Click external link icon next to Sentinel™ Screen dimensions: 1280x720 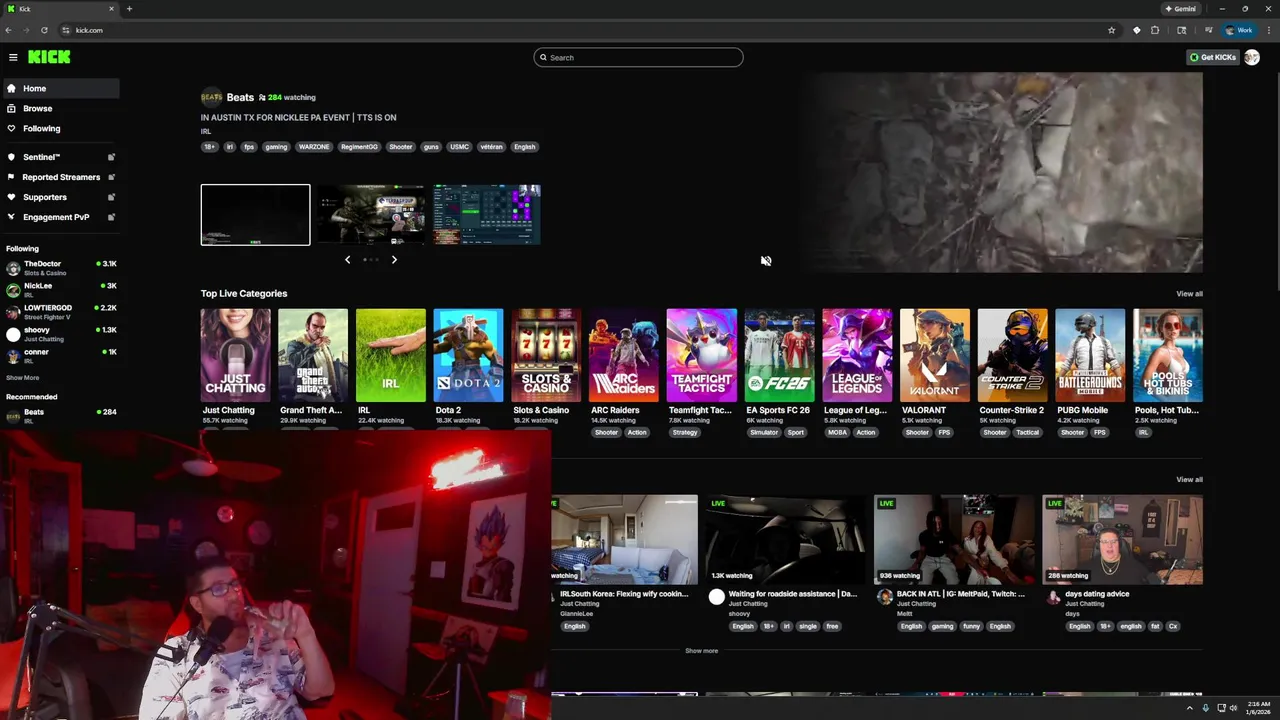click(x=111, y=157)
